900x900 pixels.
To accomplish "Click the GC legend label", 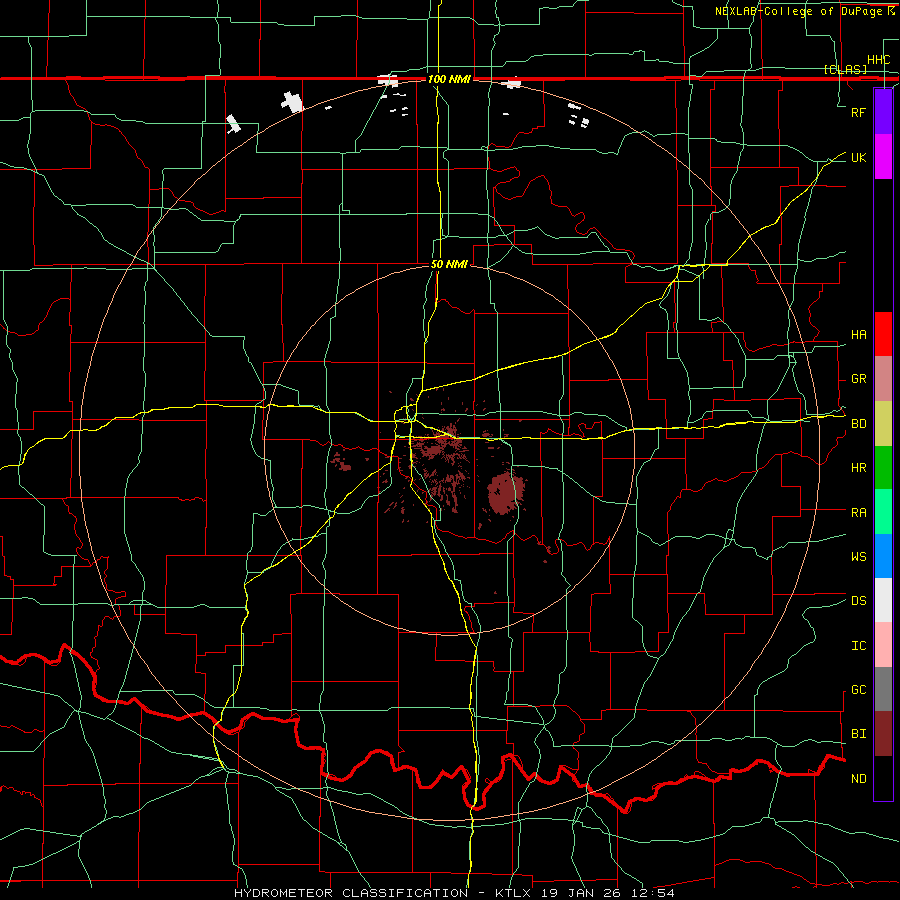I will pyautogui.click(x=858, y=689).
